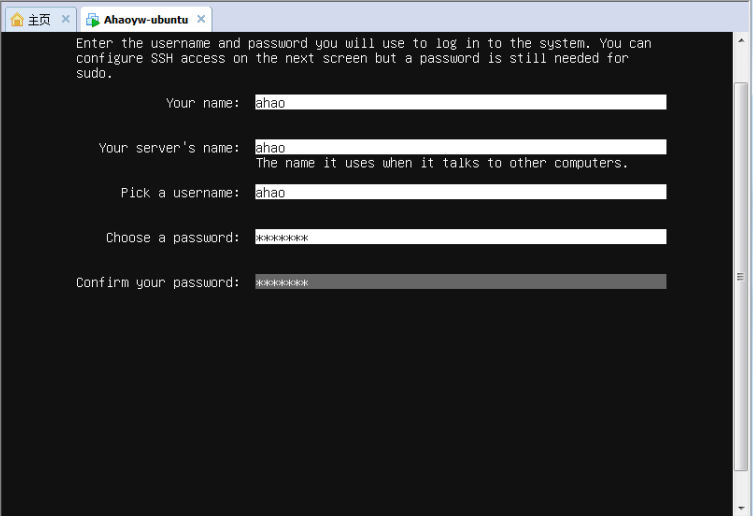The height and width of the screenshot is (516, 753).
Task: Click the VM icon on Ahaoyw-ubuntu tab
Action: pos(93,19)
